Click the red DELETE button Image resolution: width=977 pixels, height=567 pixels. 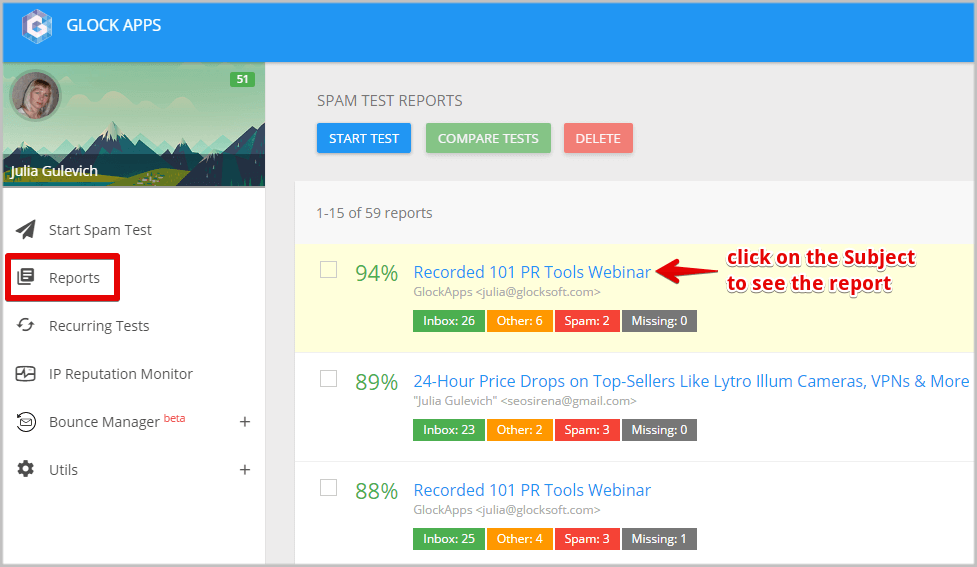pyautogui.click(x=598, y=138)
